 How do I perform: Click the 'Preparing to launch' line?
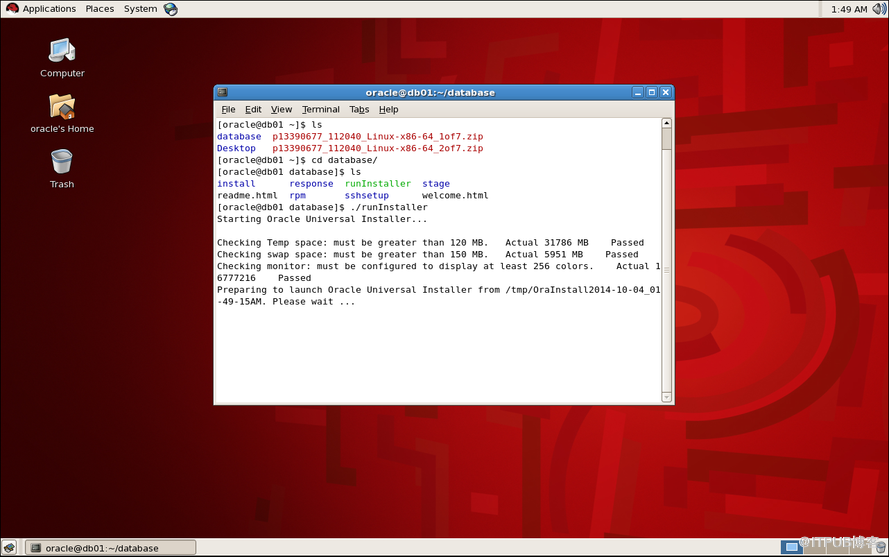(x=439, y=296)
